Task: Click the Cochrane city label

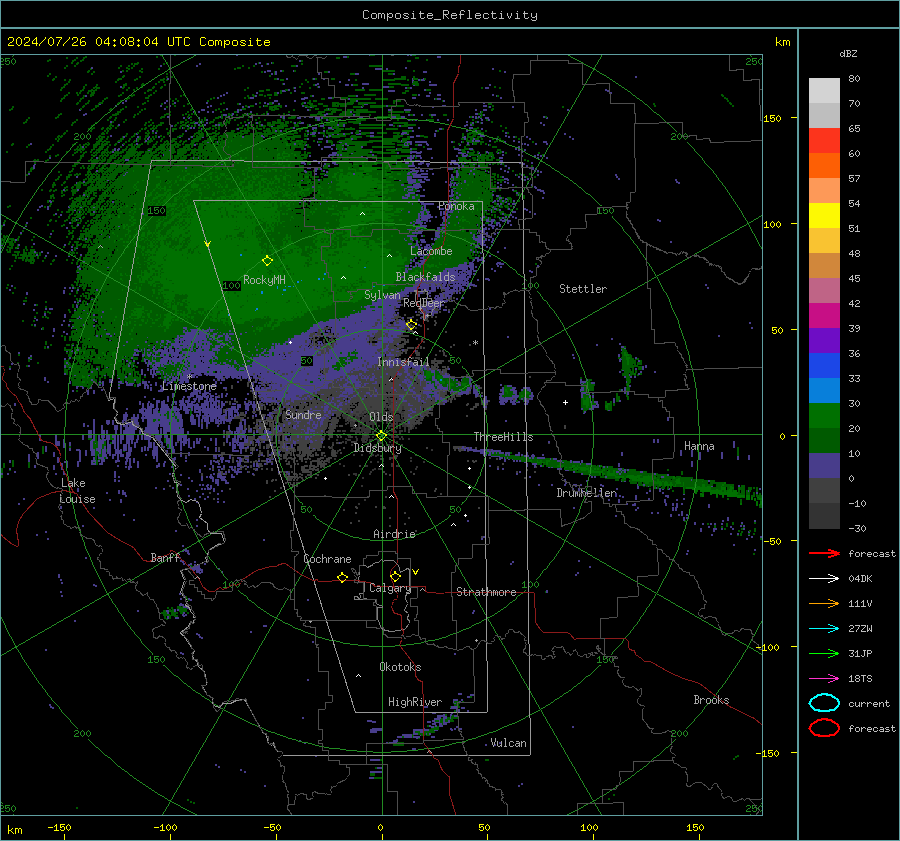Action: pyautogui.click(x=327, y=559)
